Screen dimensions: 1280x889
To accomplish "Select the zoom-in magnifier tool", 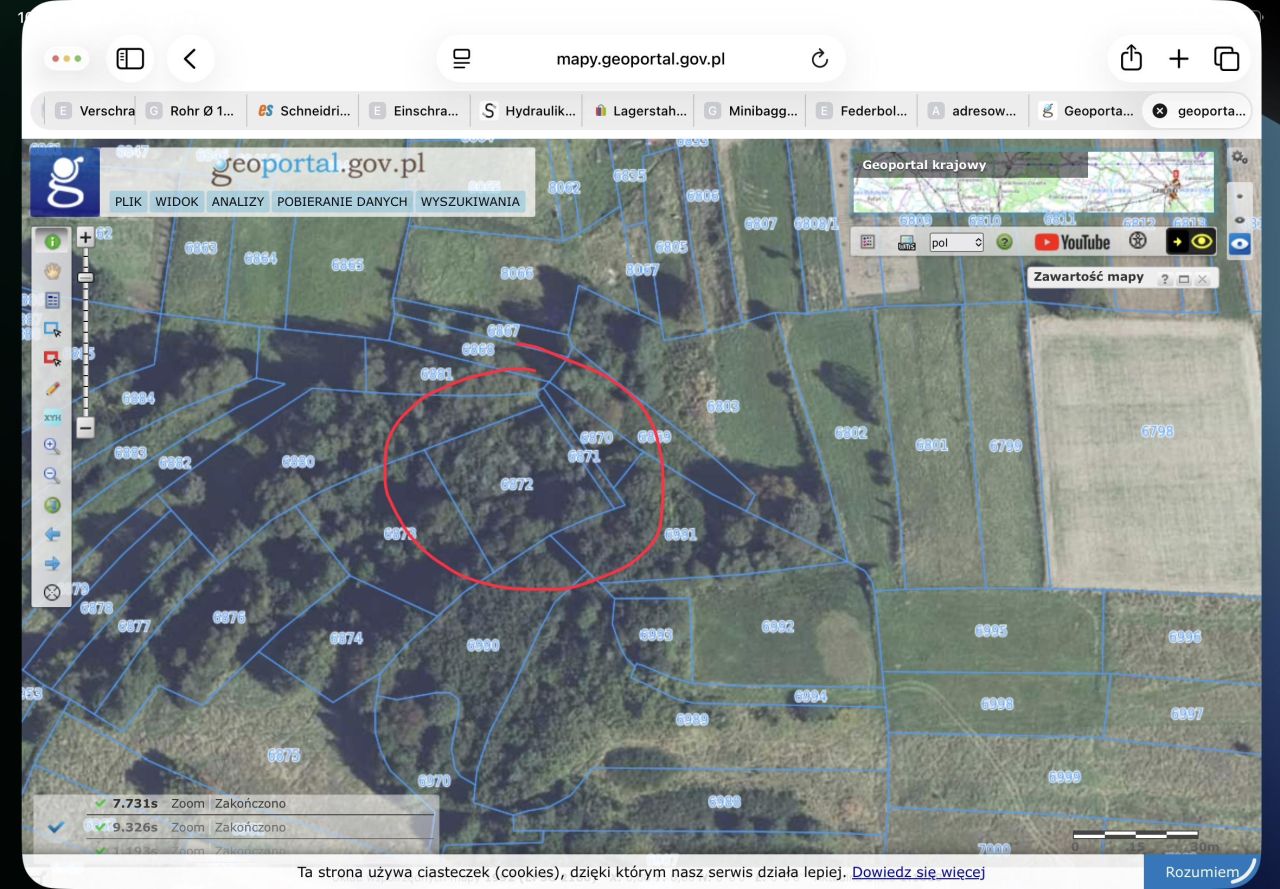I will click(x=52, y=446).
